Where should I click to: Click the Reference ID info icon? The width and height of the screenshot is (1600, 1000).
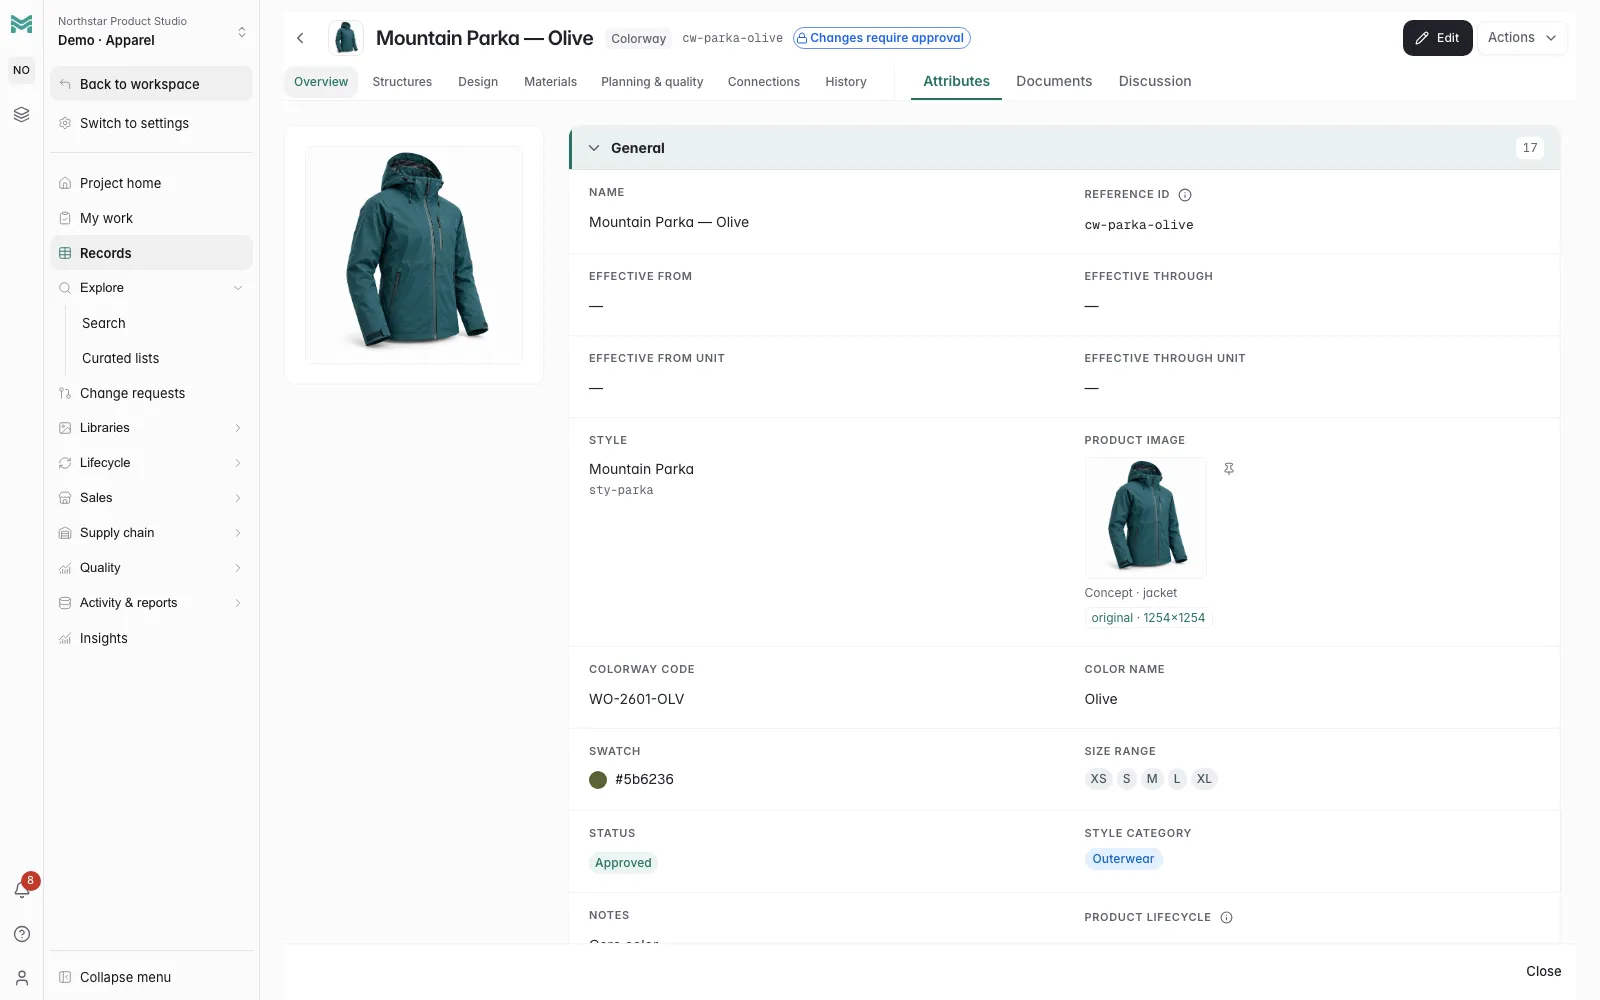(x=1185, y=195)
